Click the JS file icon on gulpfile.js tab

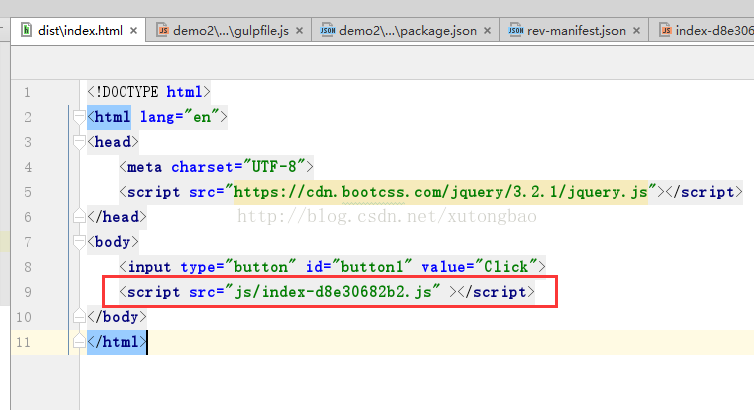(x=163, y=30)
